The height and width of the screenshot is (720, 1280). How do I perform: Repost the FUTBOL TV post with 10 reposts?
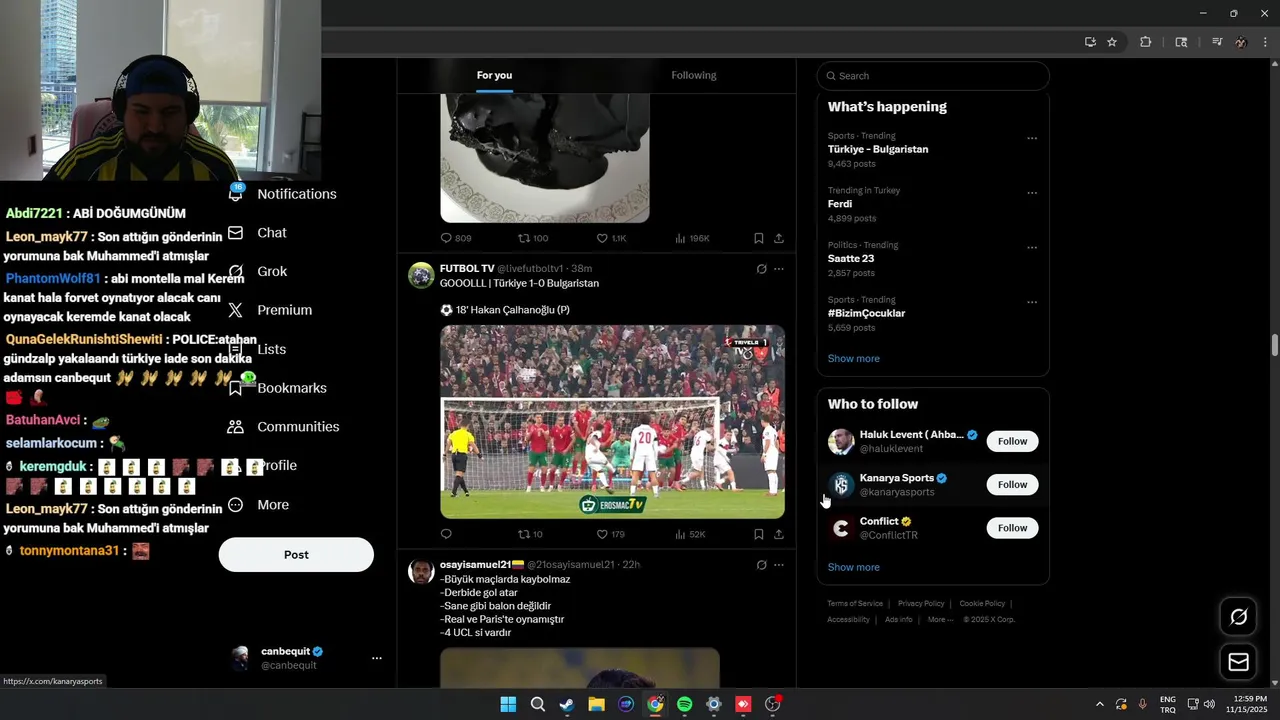point(530,534)
